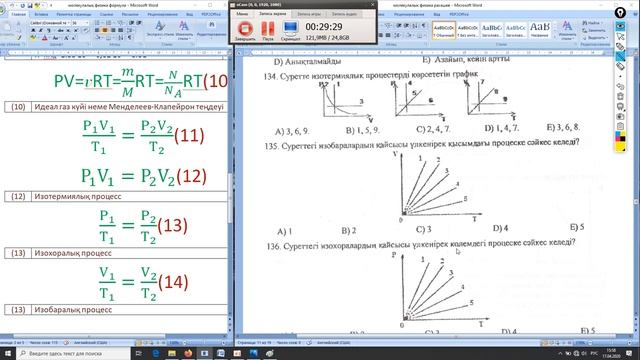Open Изменить стили menu in right Word

coord(567,31)
